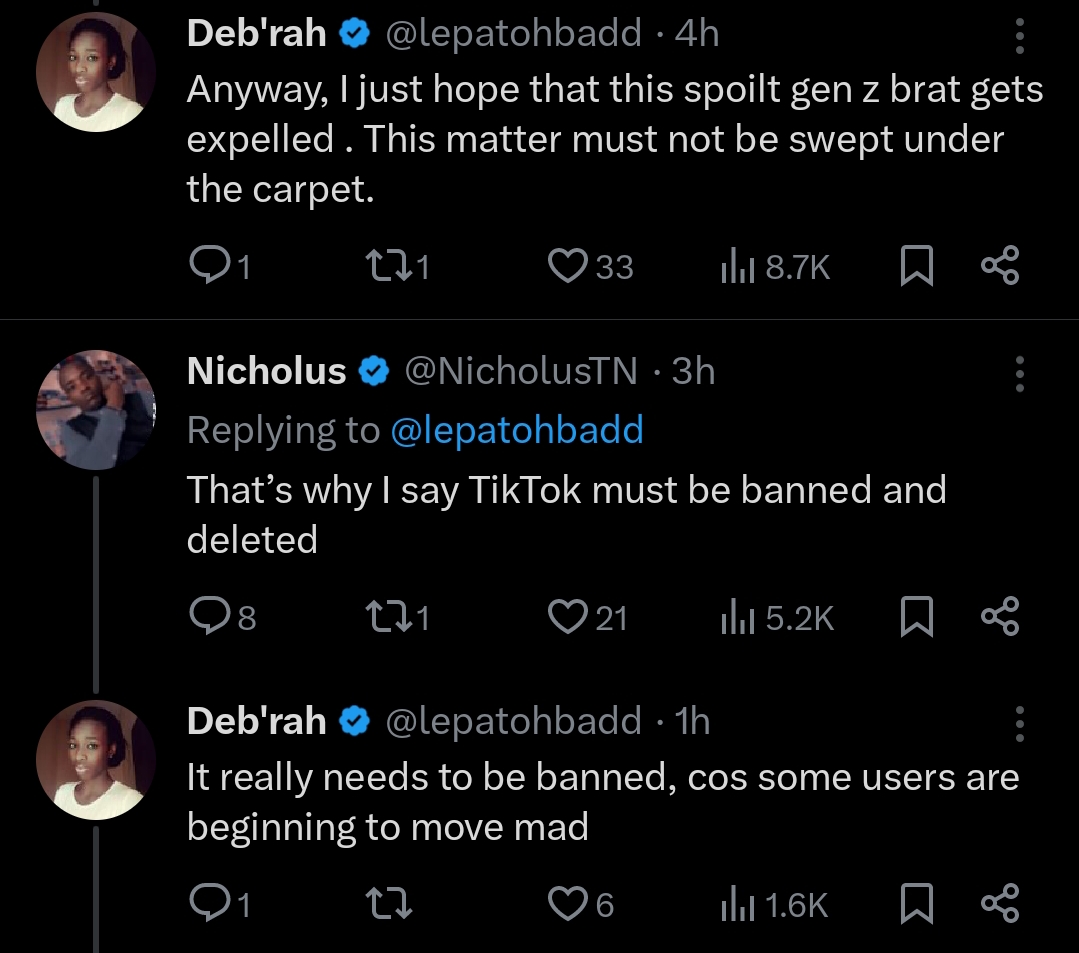Open Nicholus's profile picture
Screen dimensions: 1079x953
click(96, 410)
